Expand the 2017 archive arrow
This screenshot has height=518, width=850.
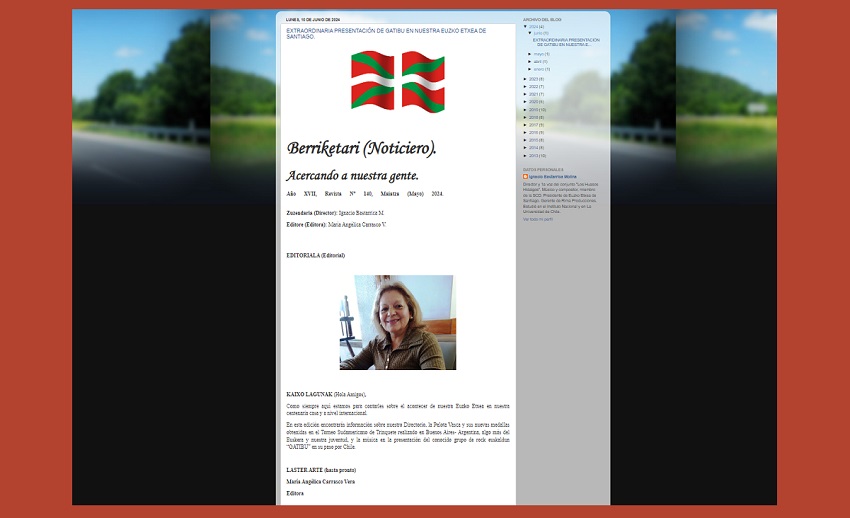click(525, 125)
